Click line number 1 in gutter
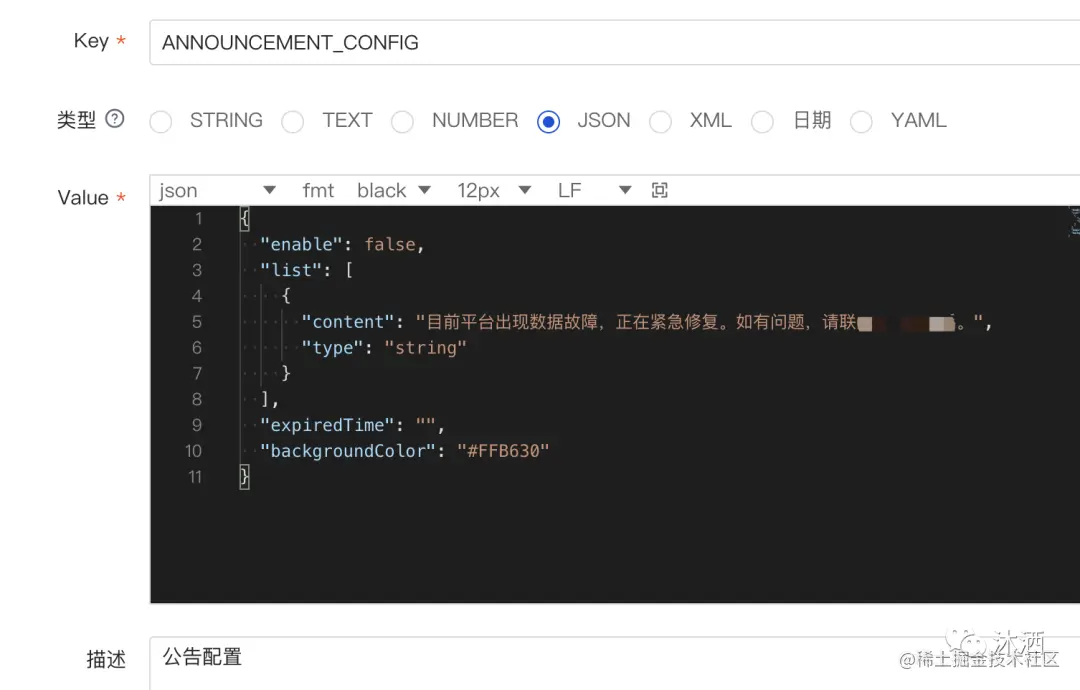The width and height of the screenshot is (1080, 690). (x=198, y=218)
